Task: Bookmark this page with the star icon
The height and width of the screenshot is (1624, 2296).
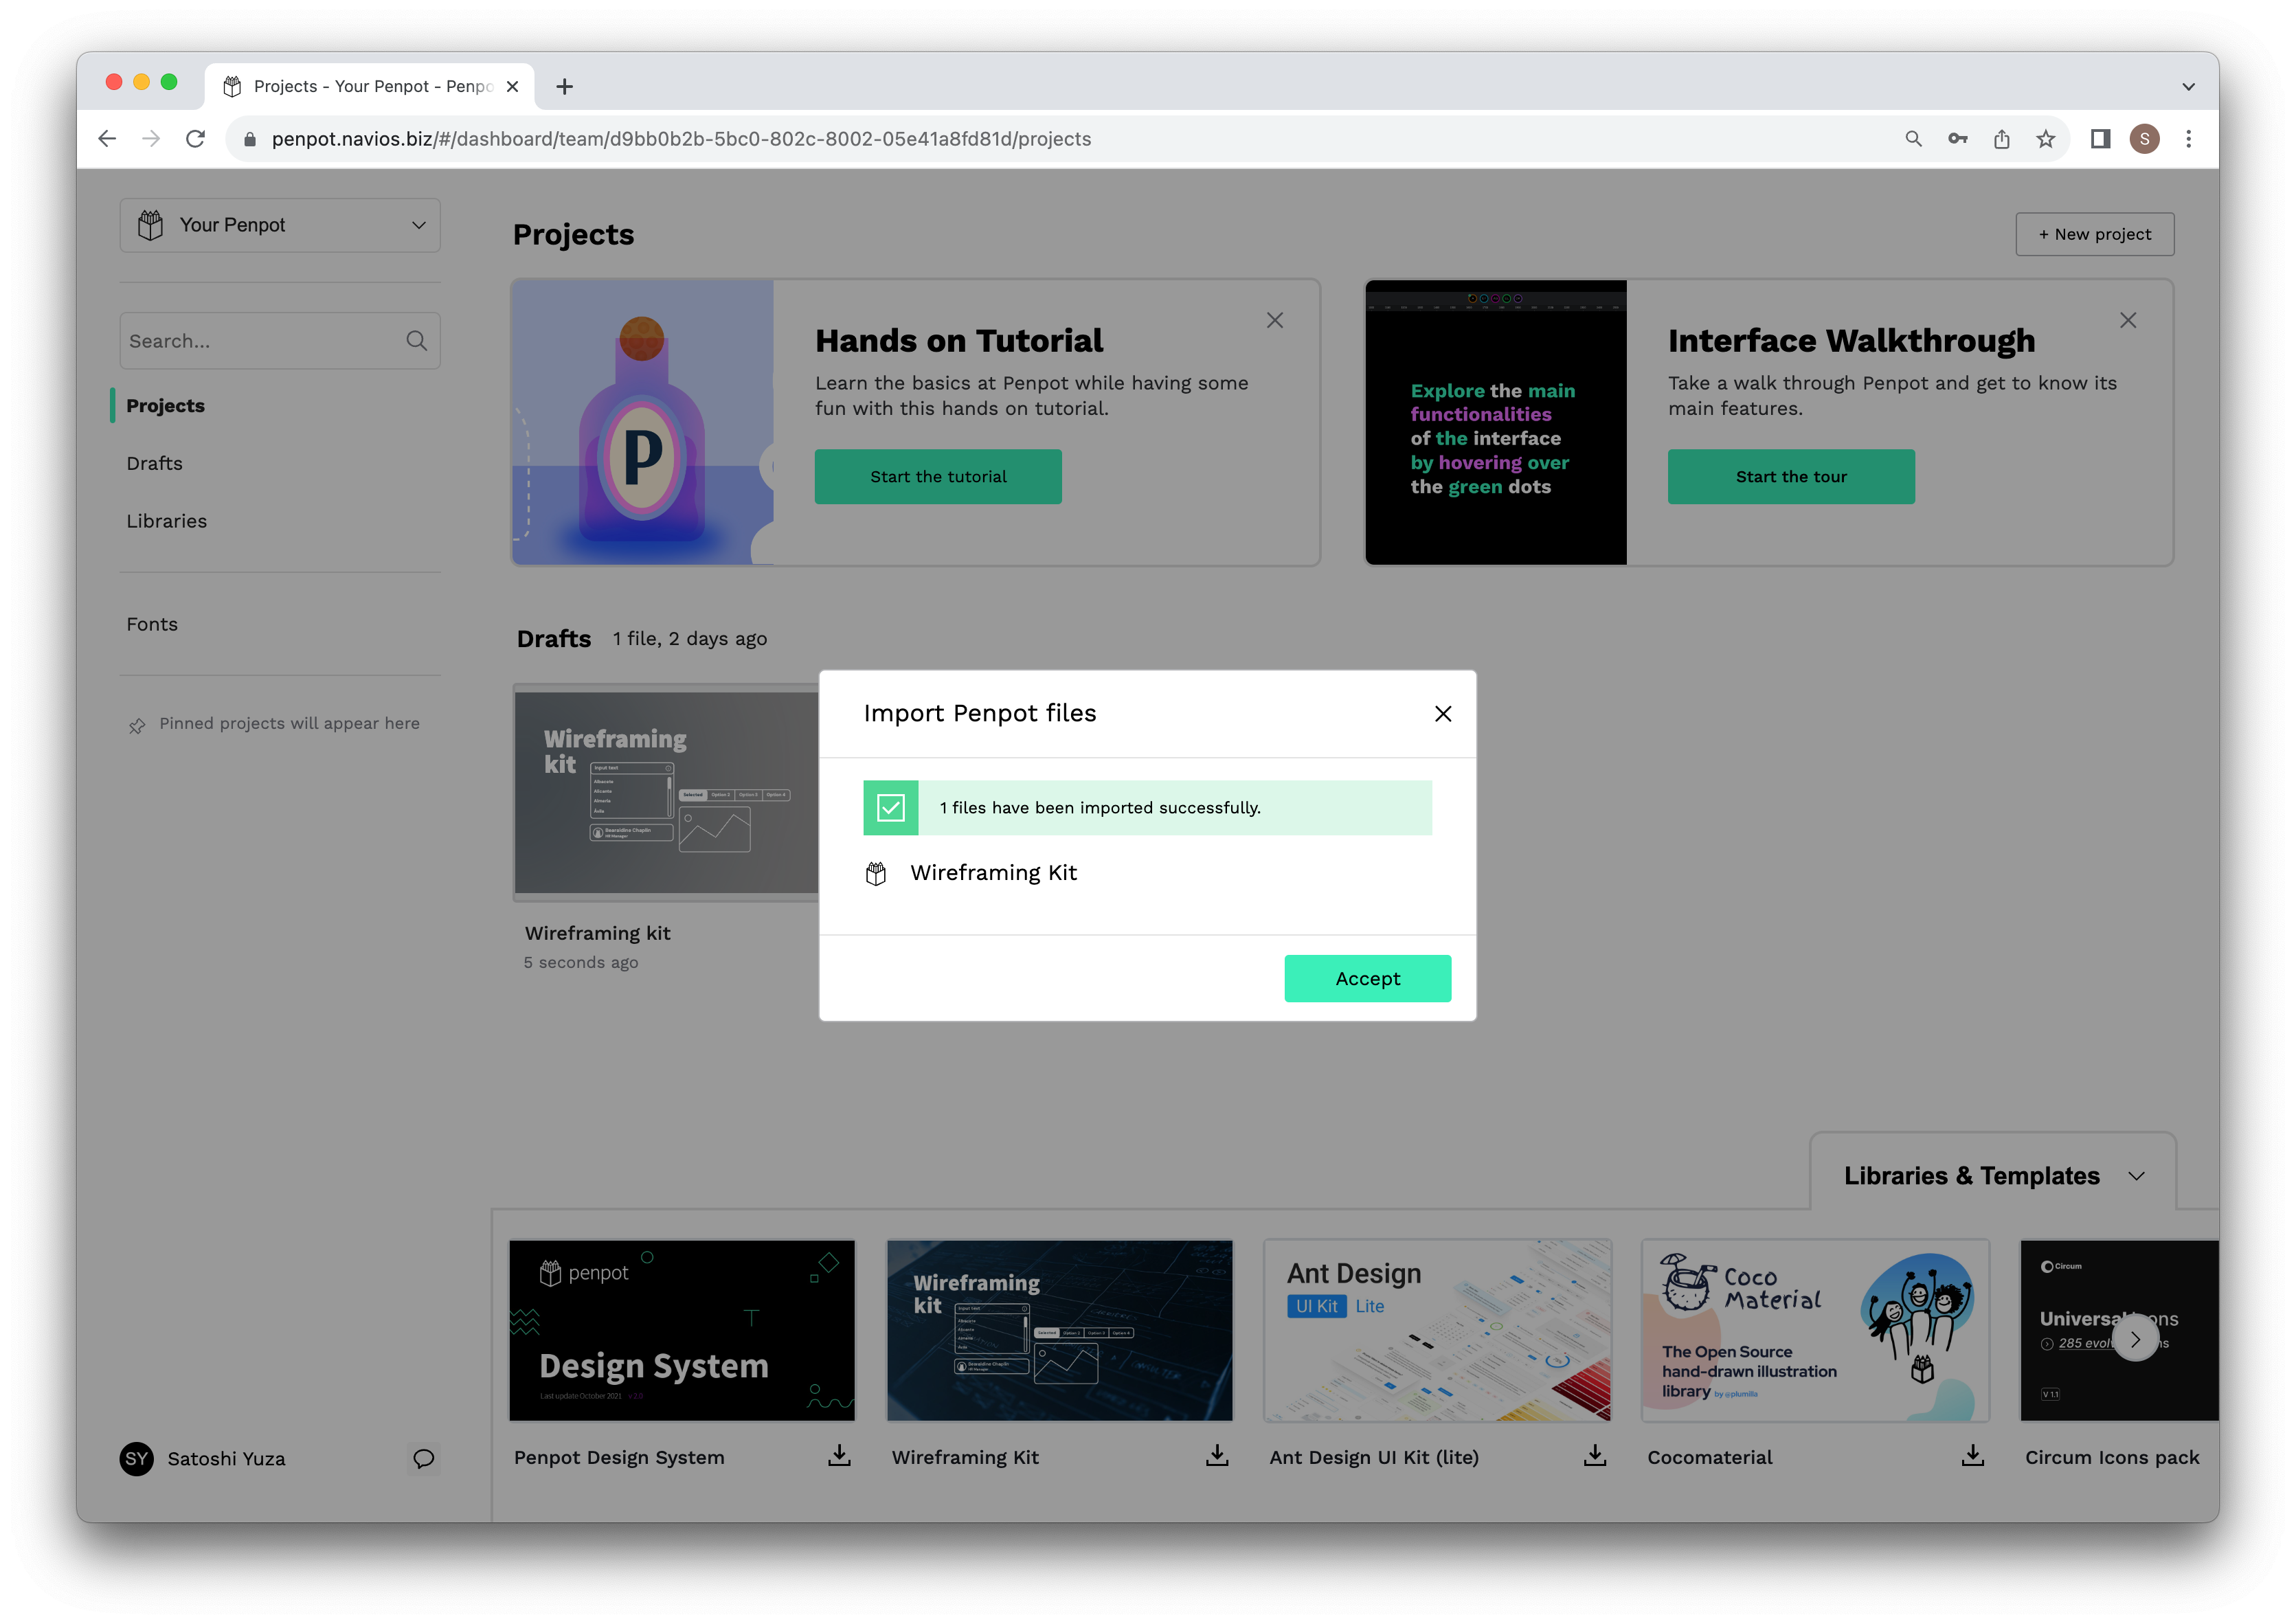Action: tap(2045, 139)
